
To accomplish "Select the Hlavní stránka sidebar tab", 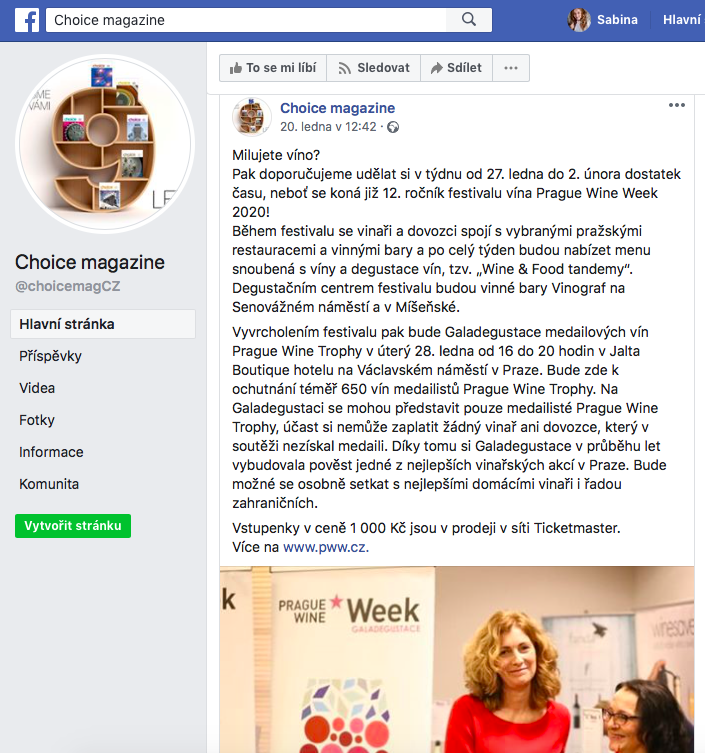I will coord(103,324).
